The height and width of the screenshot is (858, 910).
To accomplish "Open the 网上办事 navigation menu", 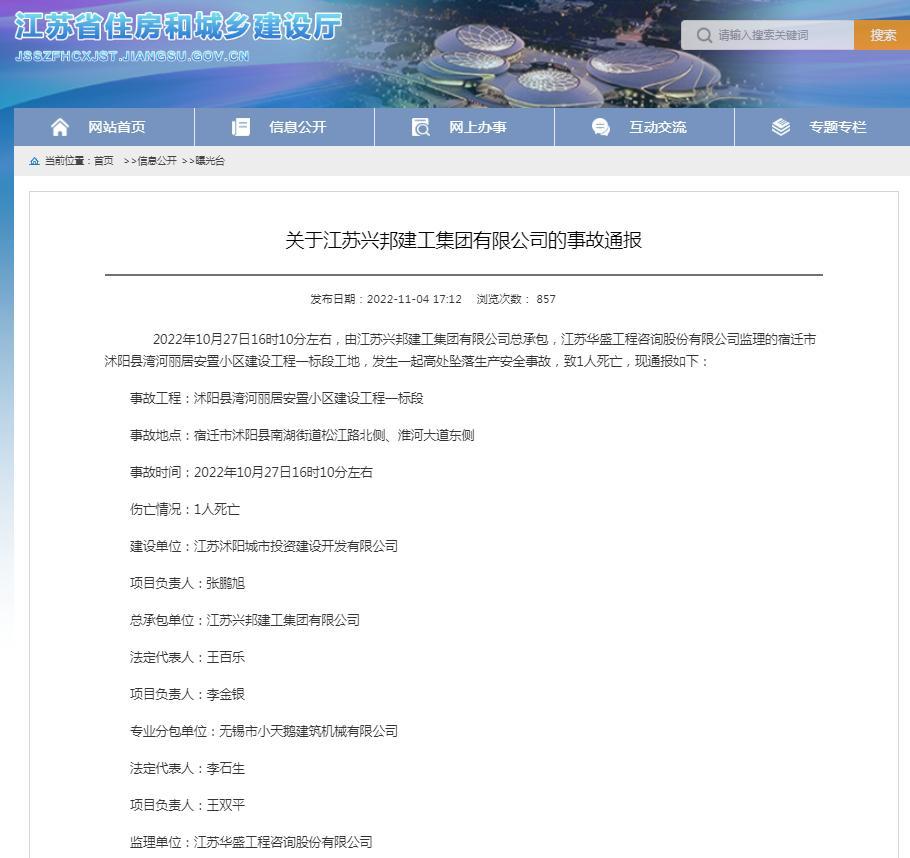I will point(464,127).
